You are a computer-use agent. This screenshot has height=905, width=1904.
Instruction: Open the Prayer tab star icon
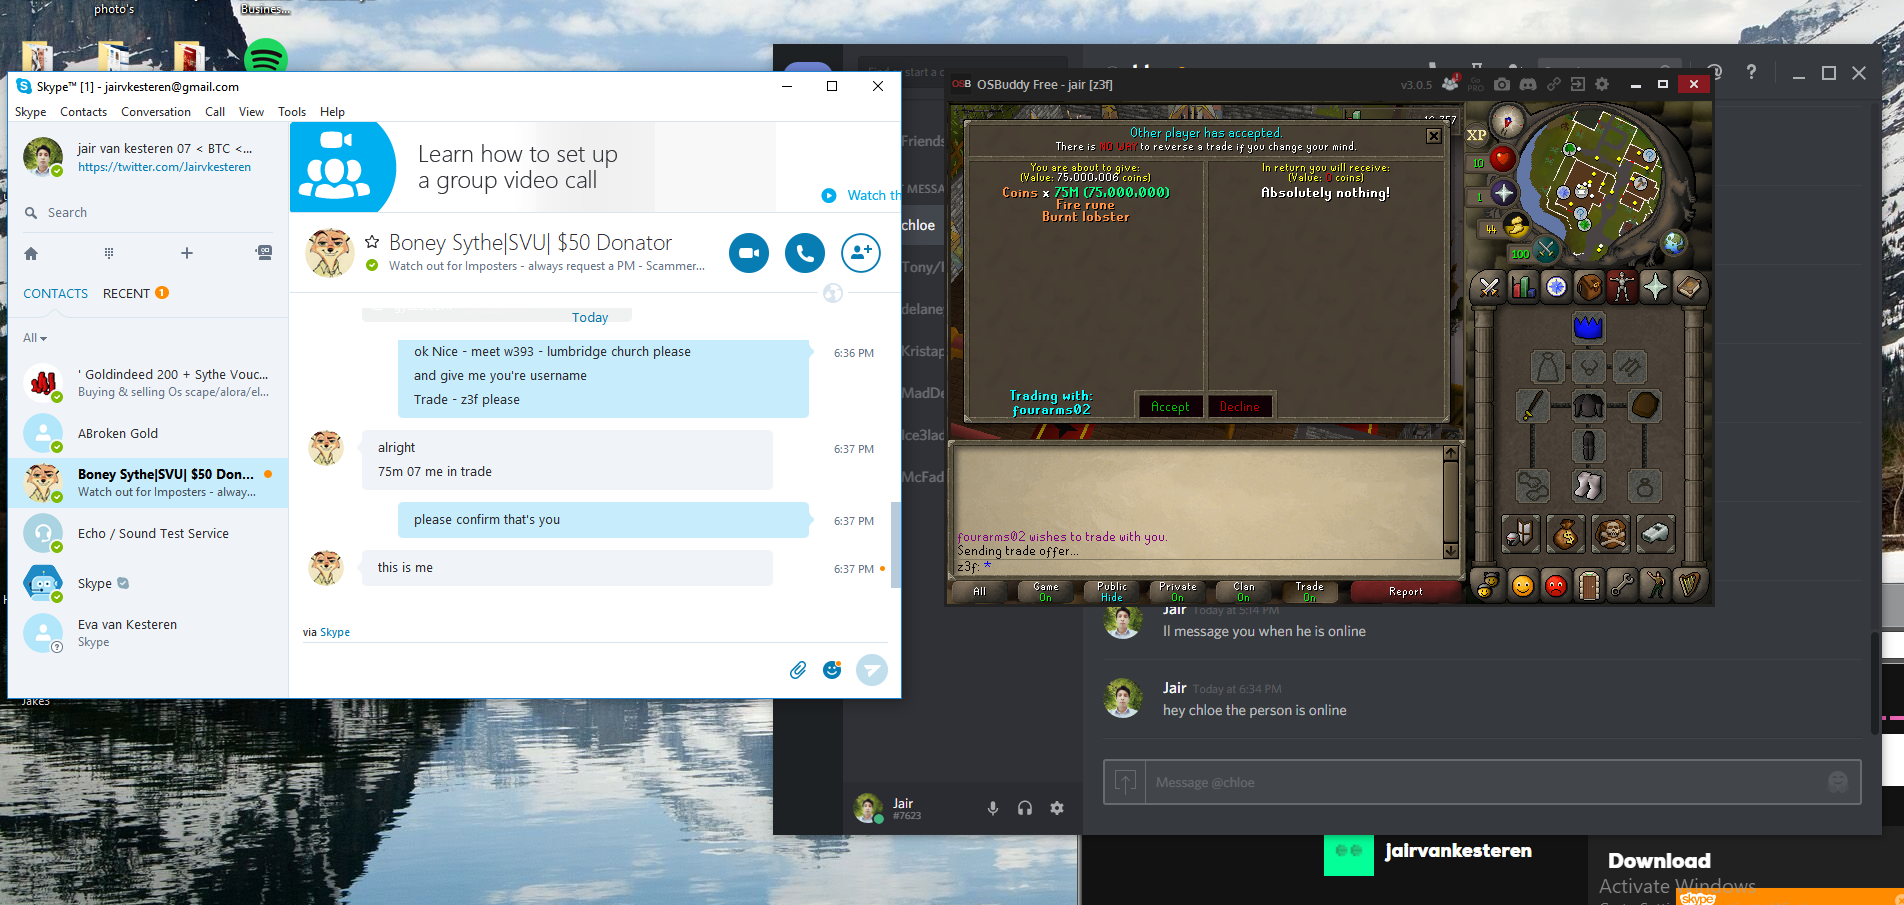point(1655,288)
